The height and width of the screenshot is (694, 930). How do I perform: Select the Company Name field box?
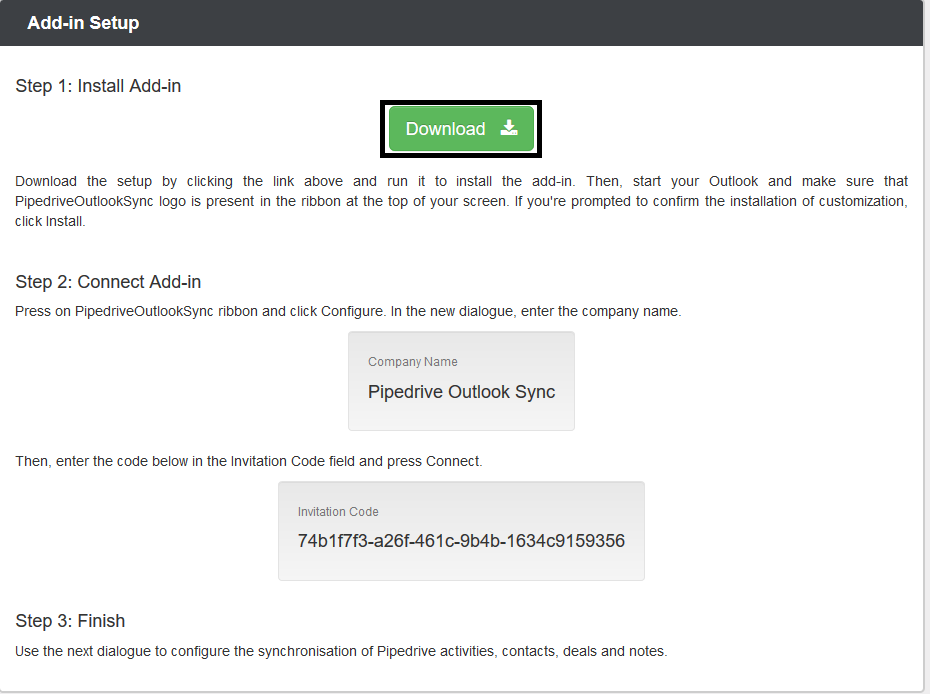click(461, 381)
